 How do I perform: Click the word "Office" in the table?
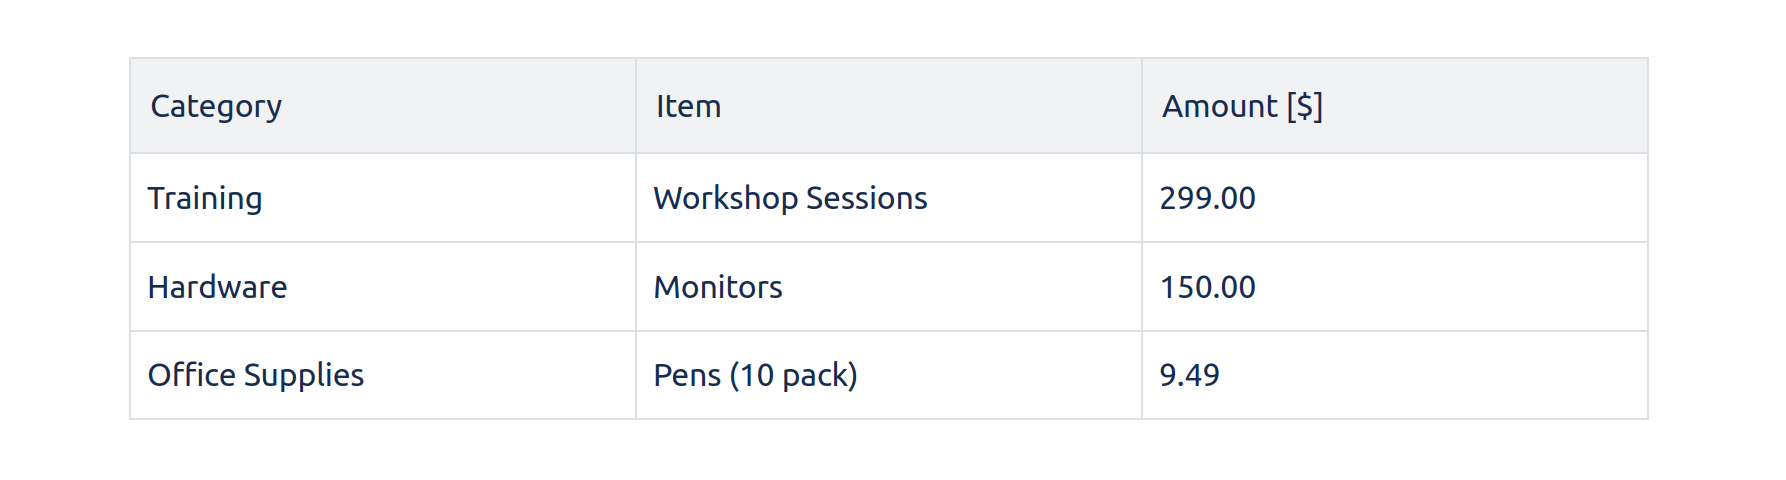(191, 375)
